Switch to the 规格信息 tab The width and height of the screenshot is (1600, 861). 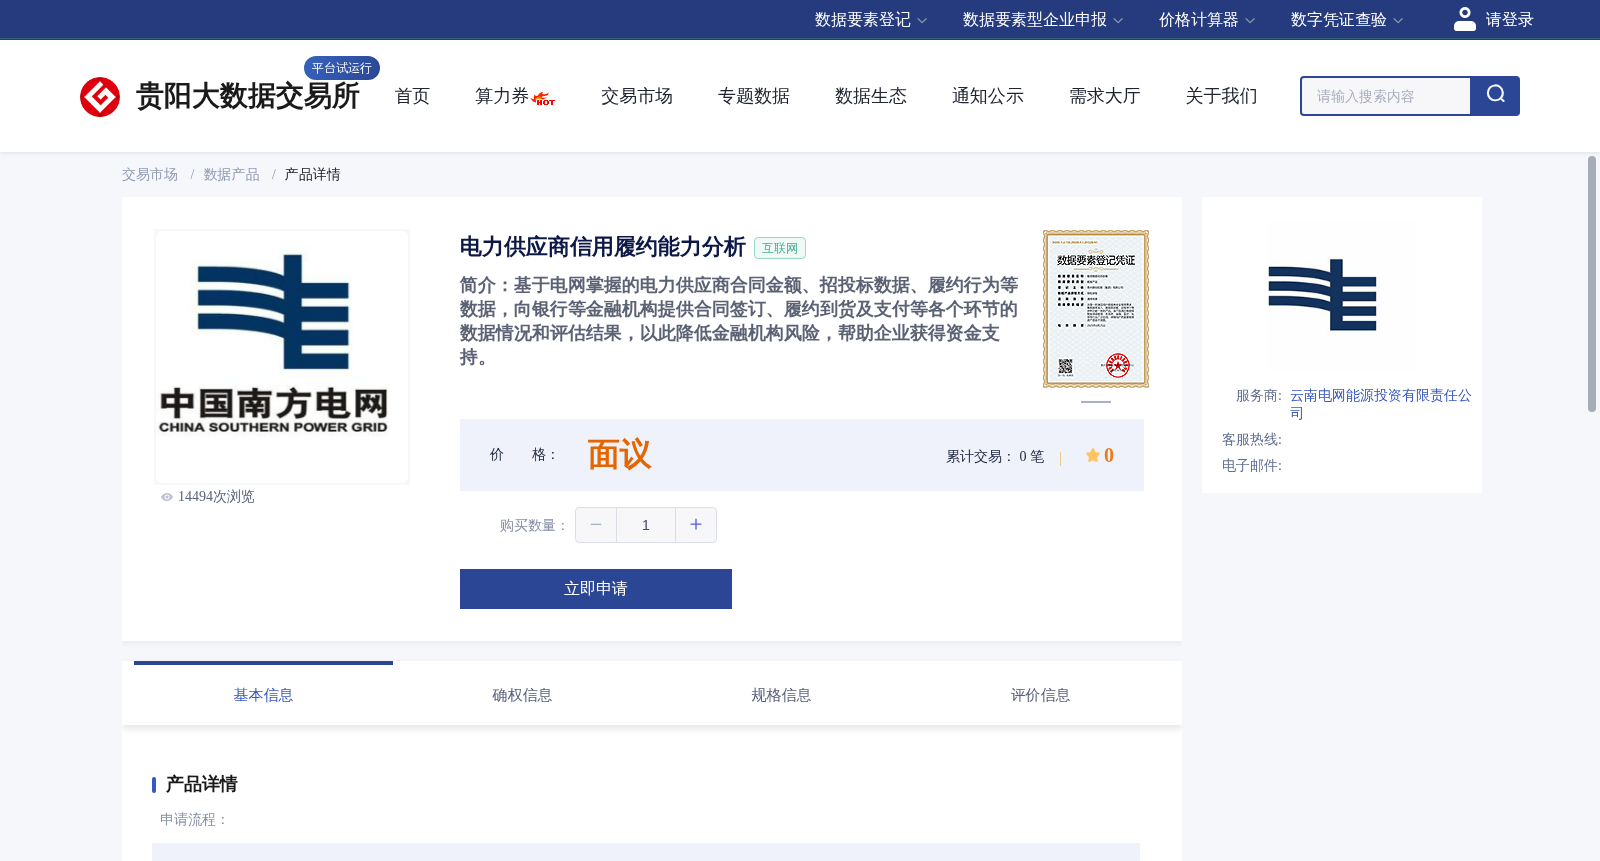781,695
